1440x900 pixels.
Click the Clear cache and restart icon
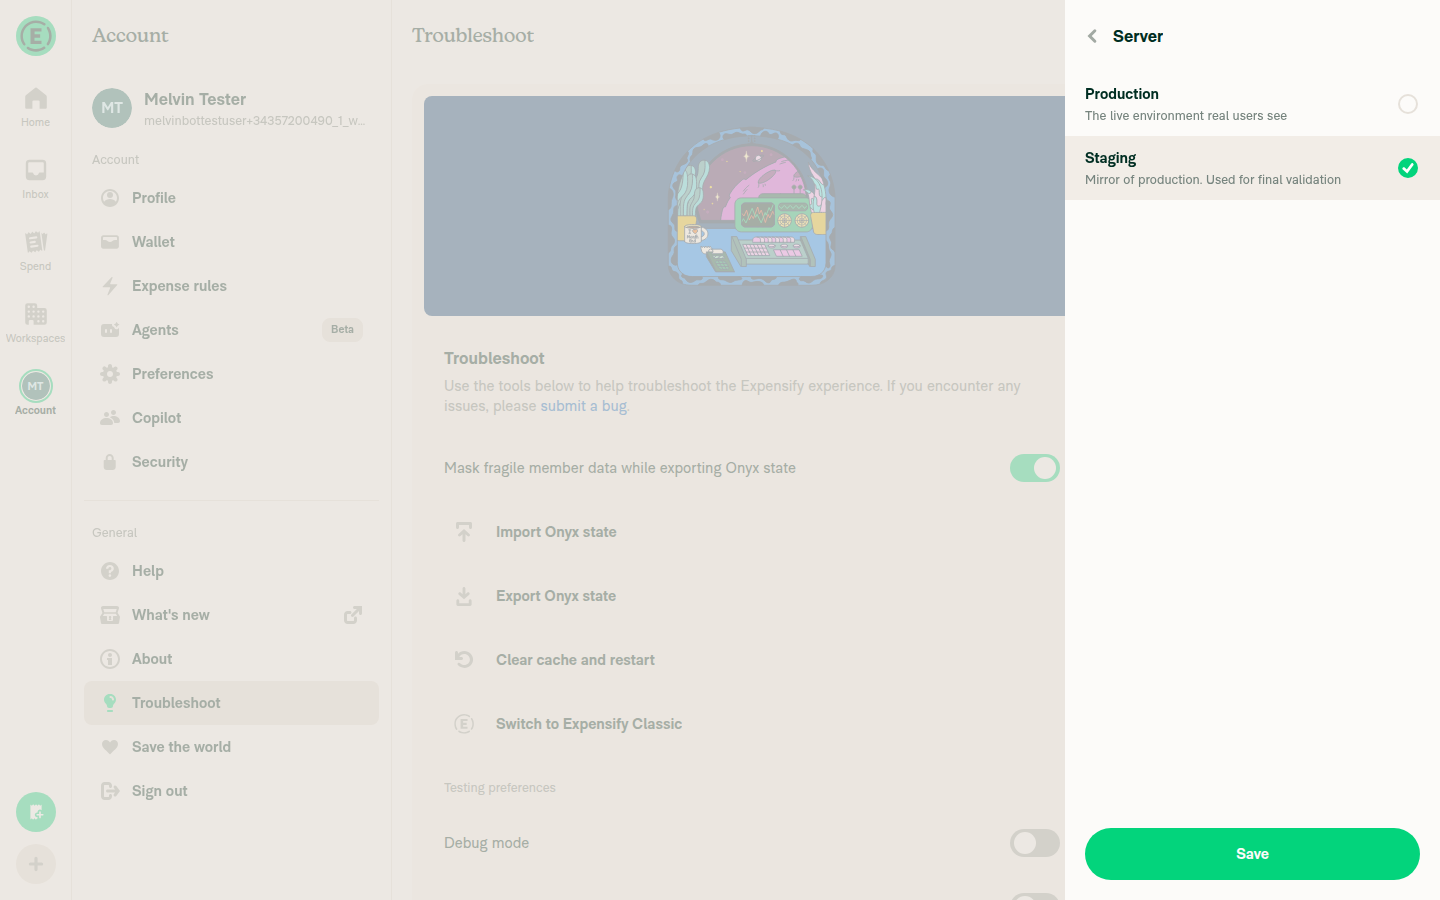pos(464,660)
